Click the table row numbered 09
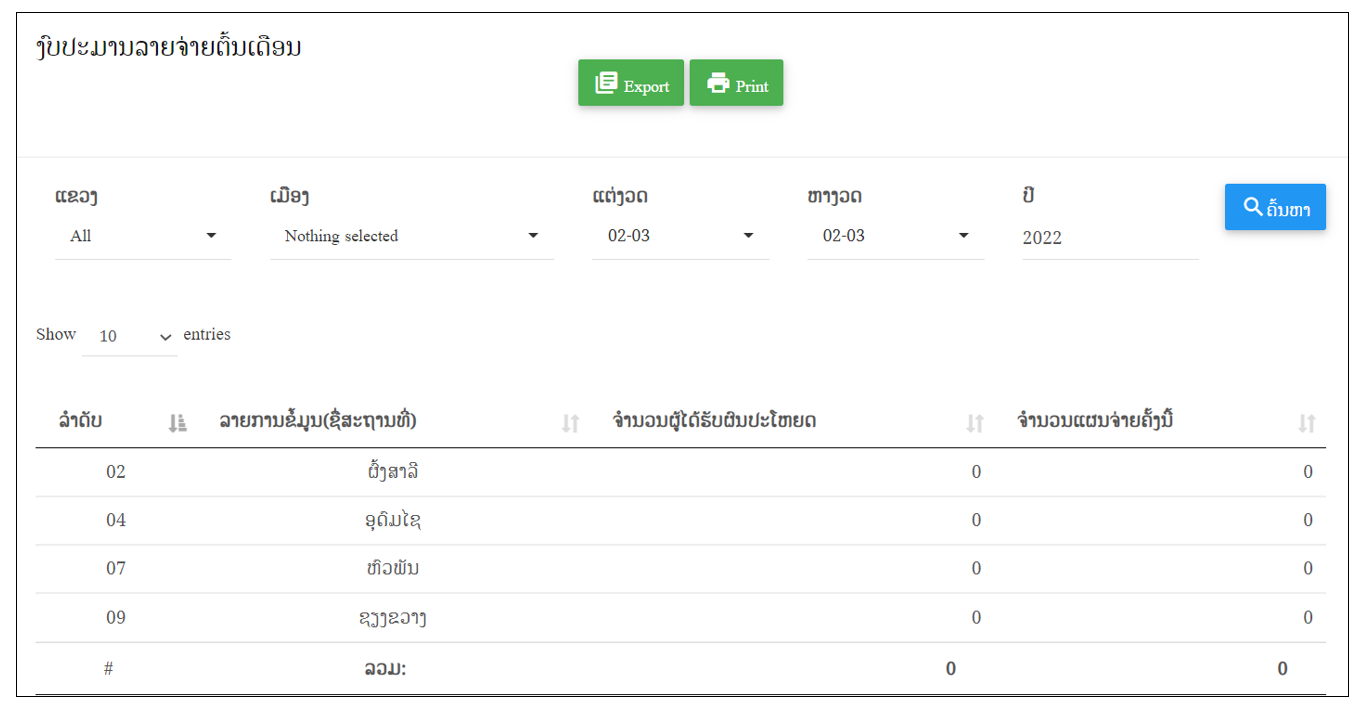Image resolution: width=1364 pixels, height=705 pixels. pos(681,617)
